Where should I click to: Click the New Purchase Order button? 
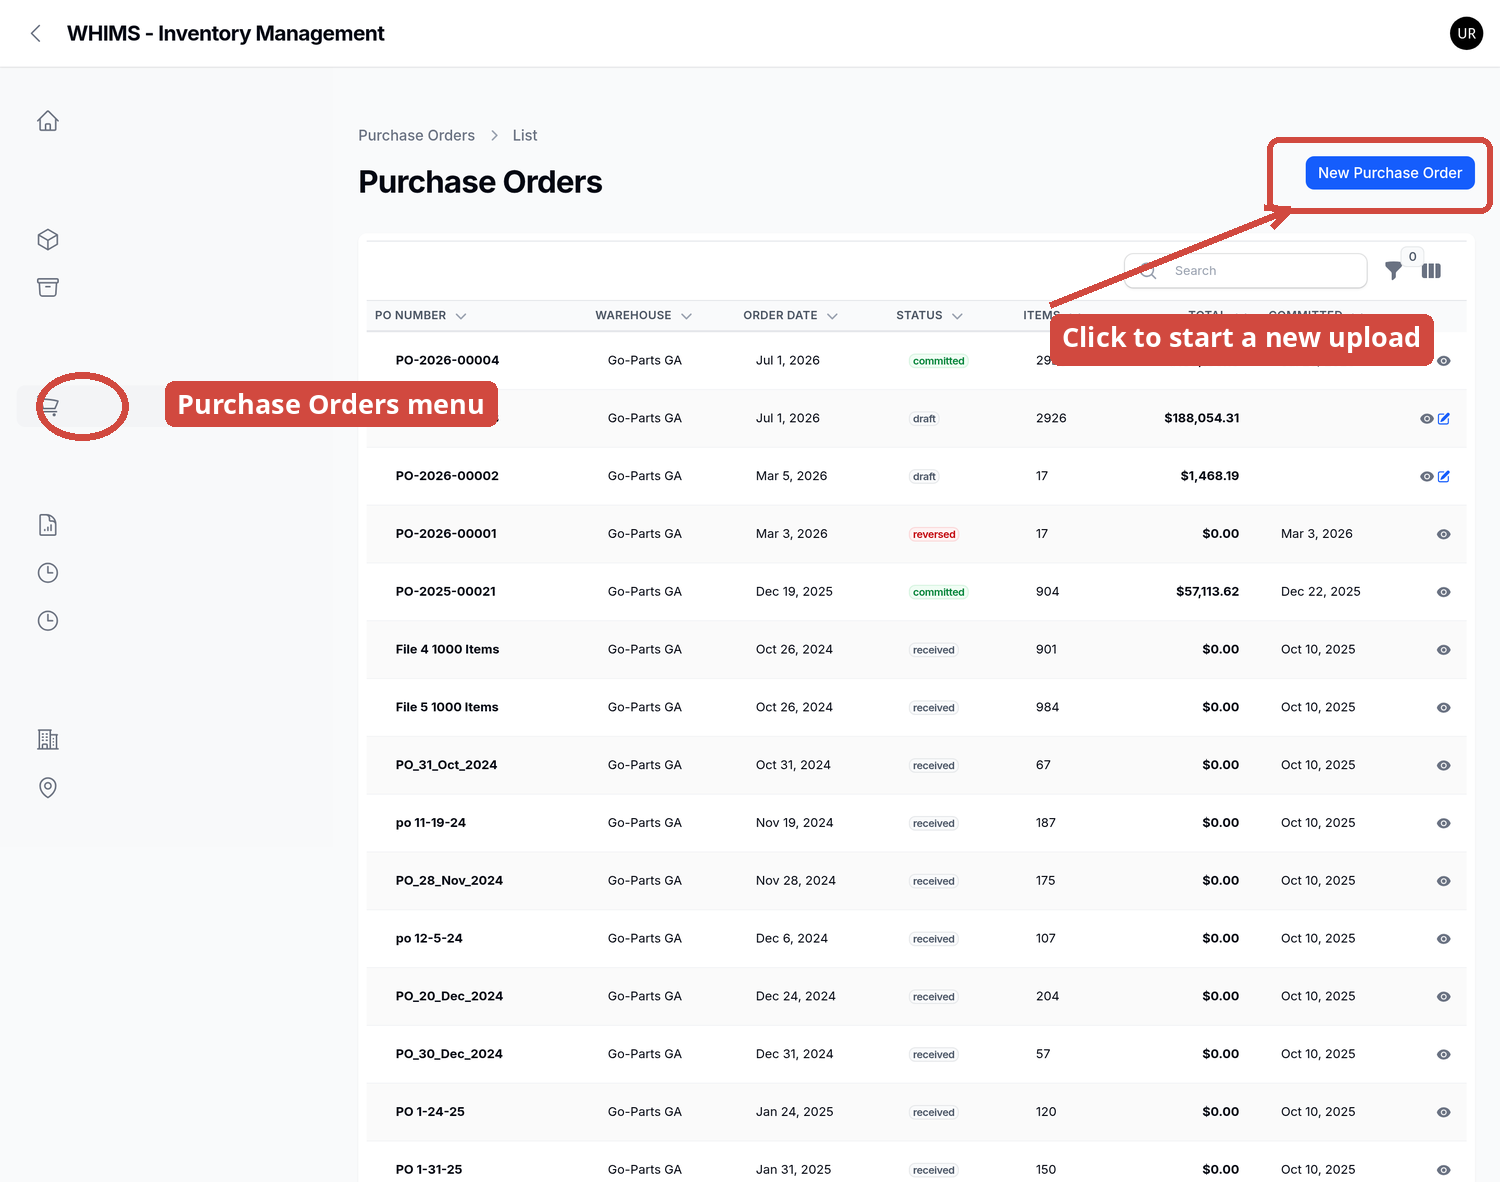click(1390, 173)
